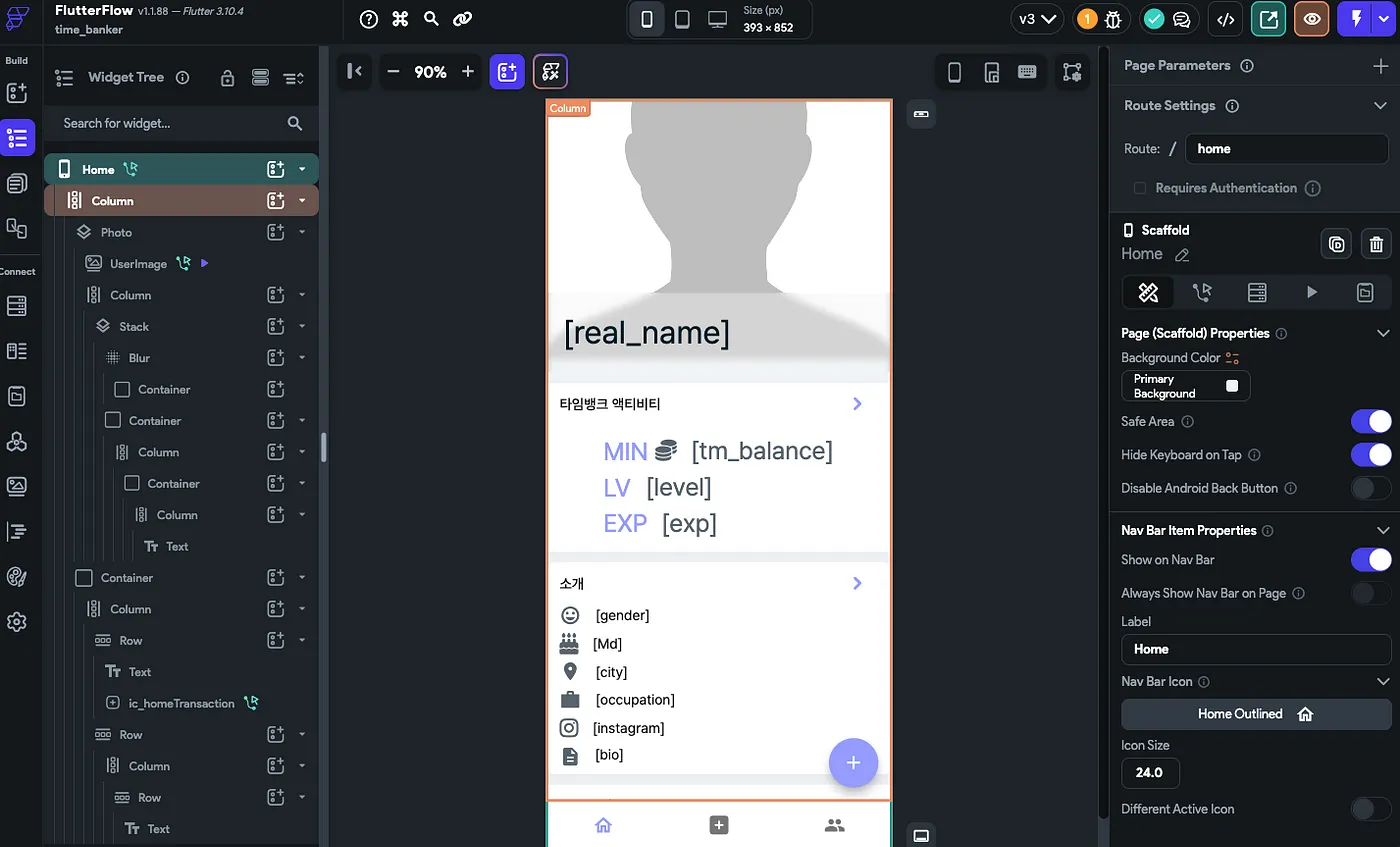Click the lock icon in Widget Tree header
The image size is (1400, 847).
[x=228, y=78]
